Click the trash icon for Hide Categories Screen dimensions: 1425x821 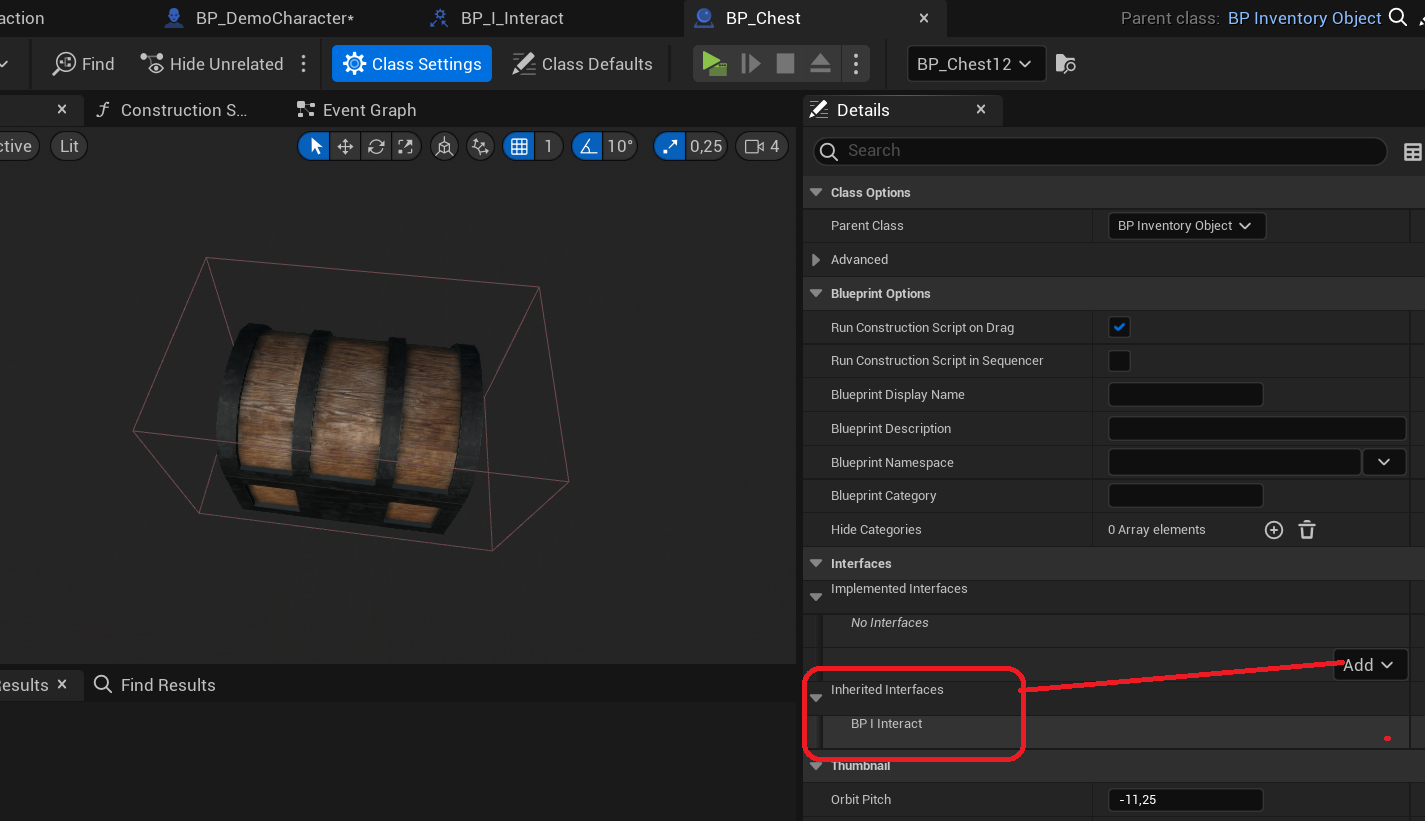tap(1307, 530)
